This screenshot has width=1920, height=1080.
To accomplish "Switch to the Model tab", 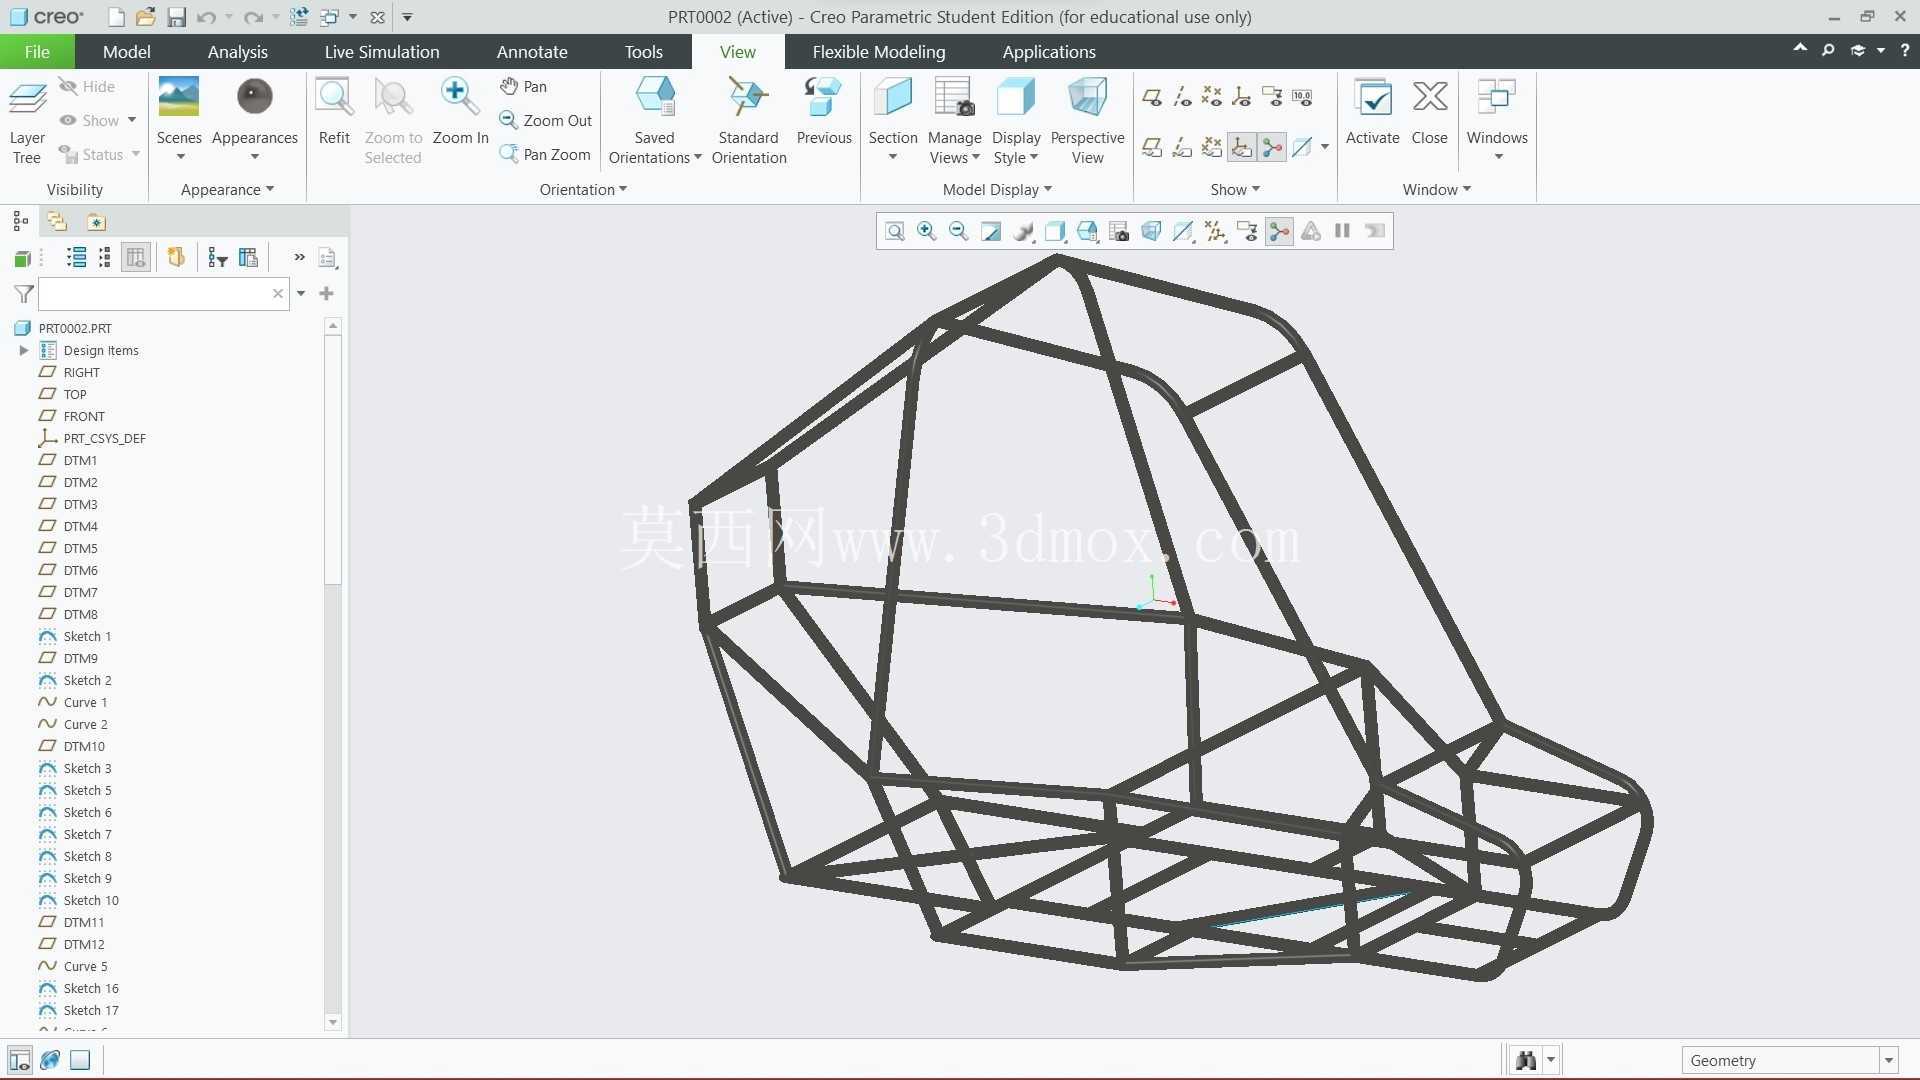I will [126, 52].
